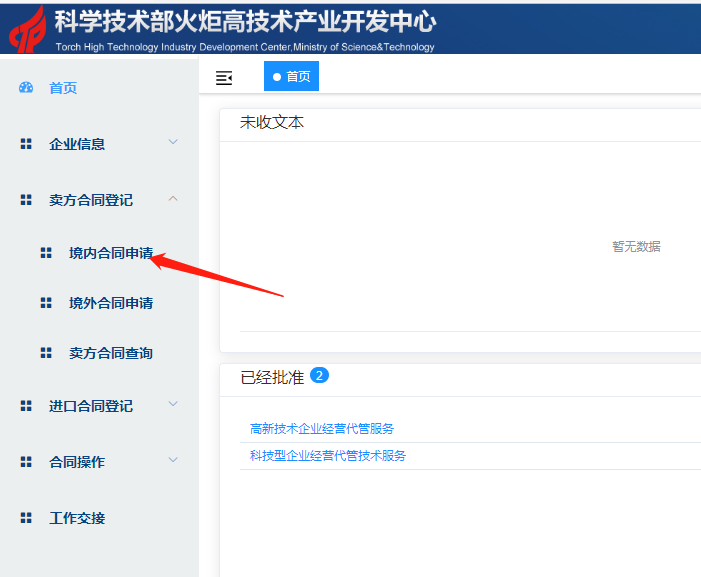Screen dimensions: 701x577
Task: Click the grid icon next to 工作交接
Action: pos(26,518)
